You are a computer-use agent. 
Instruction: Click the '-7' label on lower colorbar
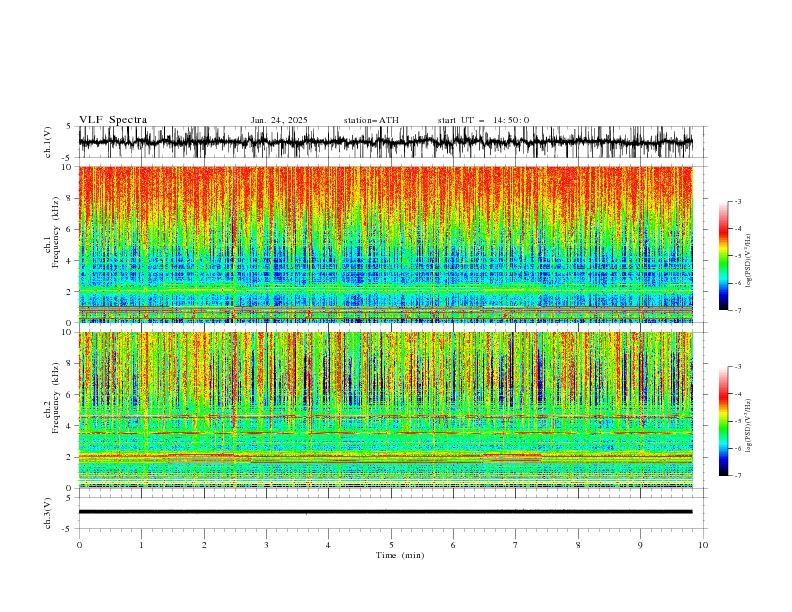(x=738, y=476)
